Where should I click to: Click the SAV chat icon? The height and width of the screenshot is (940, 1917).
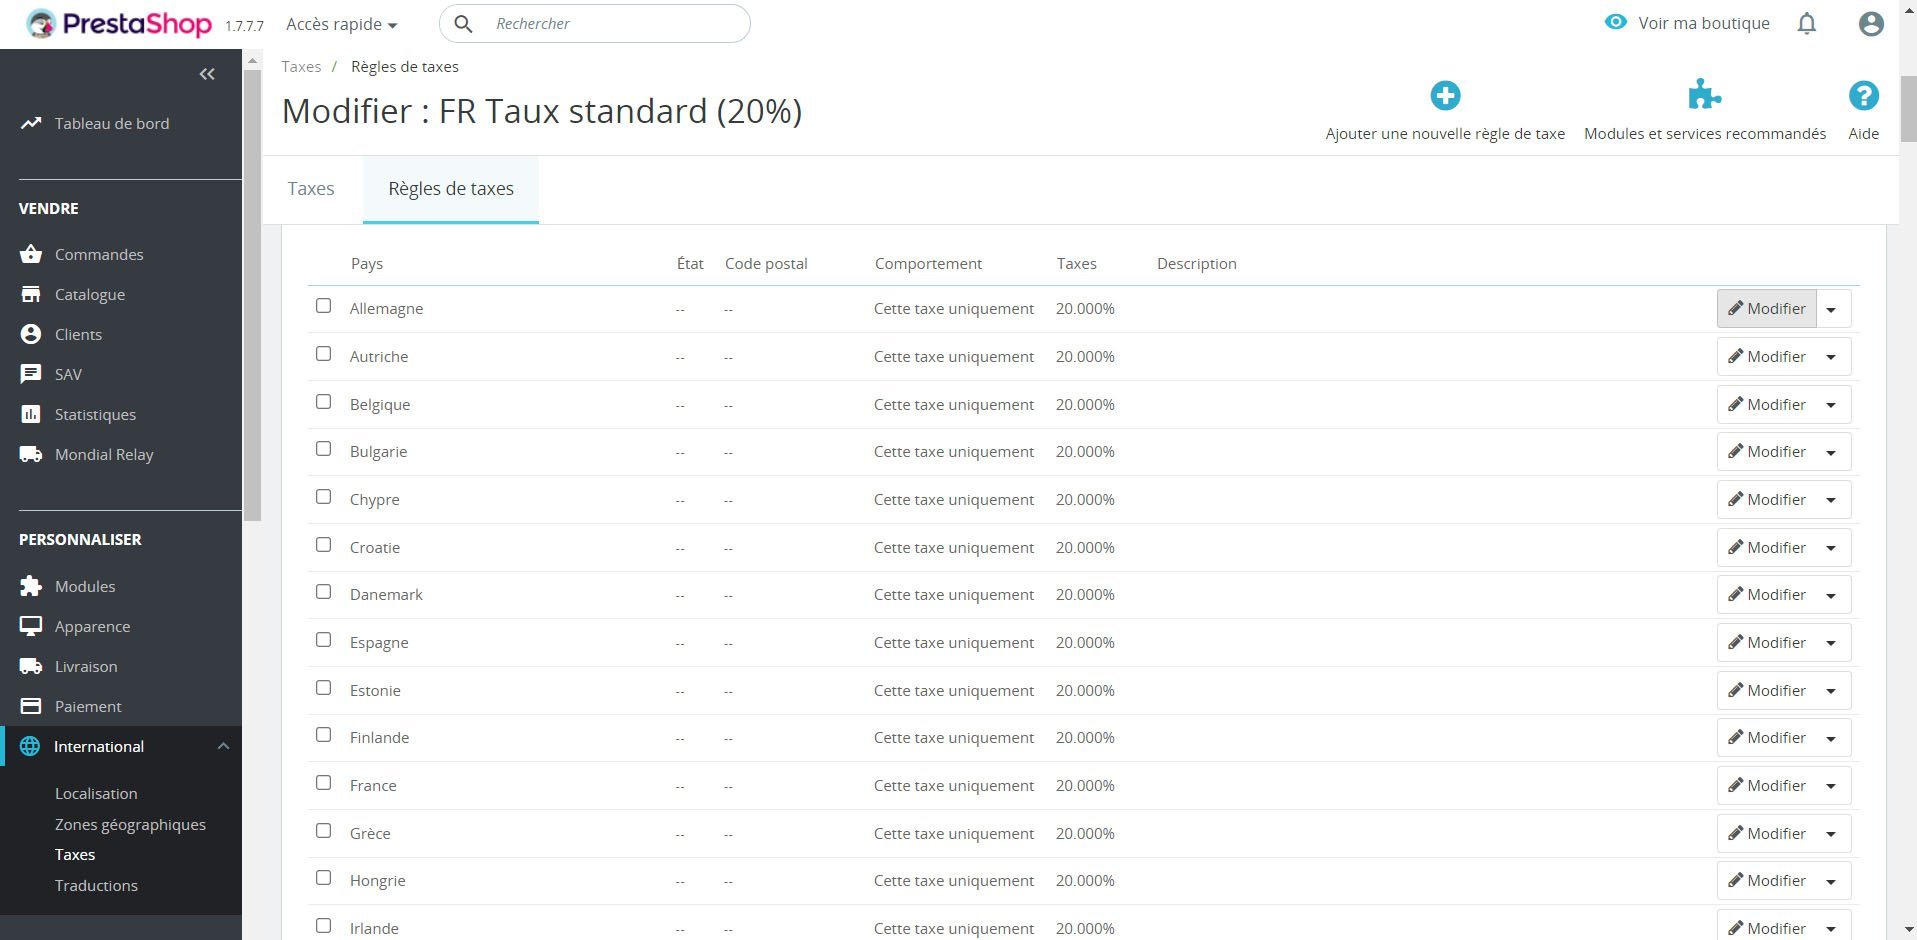pos(31,374)
